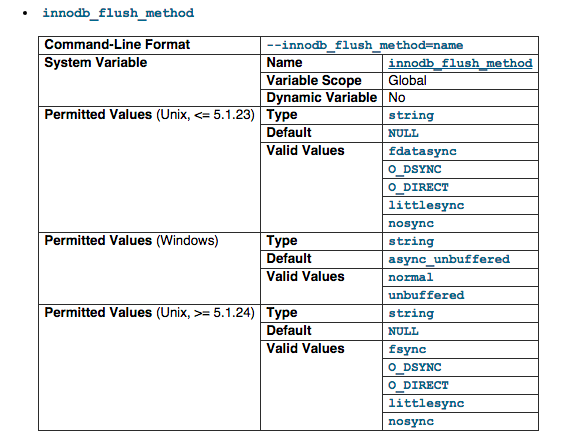The image size is (578, 443).
Task: Click Permitted Values (Unix, <= 5.1.23) label
Action: pos(149,115)
